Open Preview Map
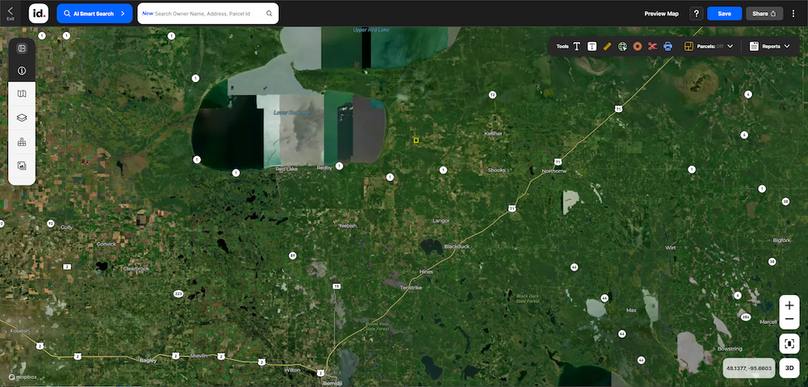Viewport: 808px width, 387px height. pyautogui.click(x=661, y=14)
